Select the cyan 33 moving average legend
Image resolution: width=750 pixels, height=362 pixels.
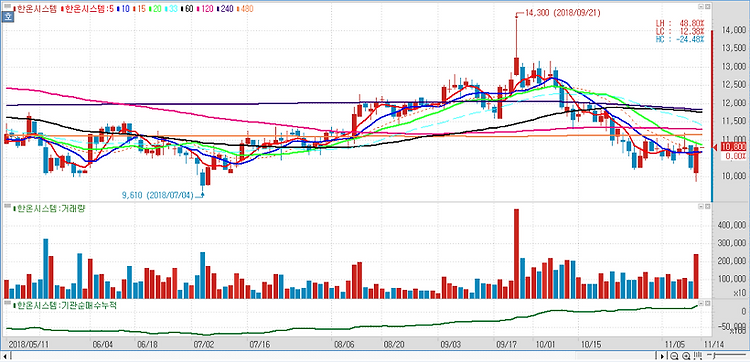(171, 9)
